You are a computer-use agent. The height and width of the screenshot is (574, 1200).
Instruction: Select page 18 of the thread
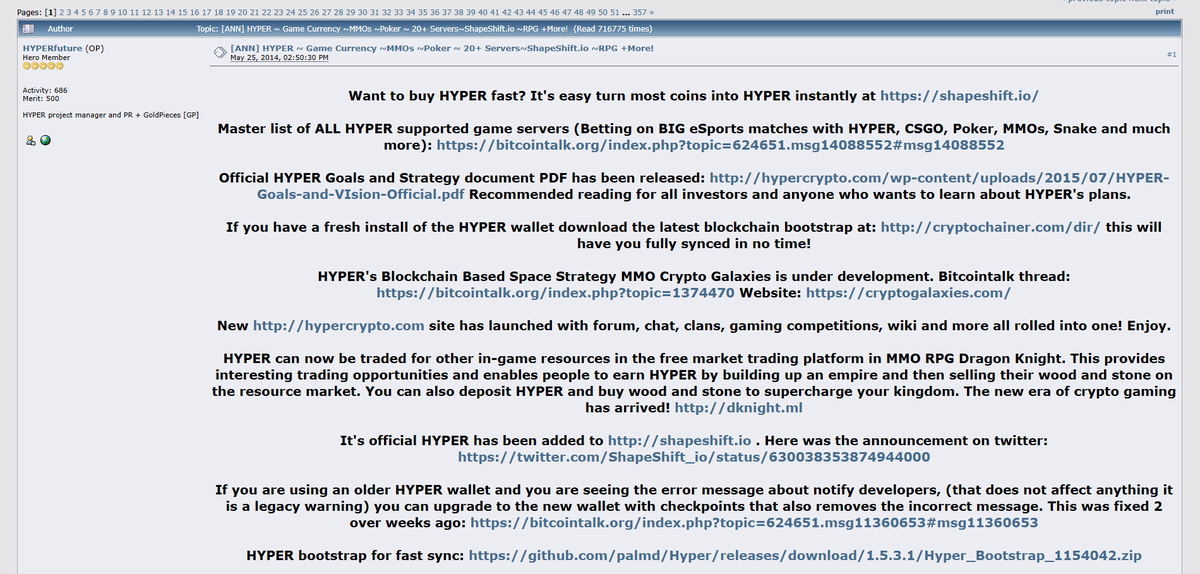point(219,11)
